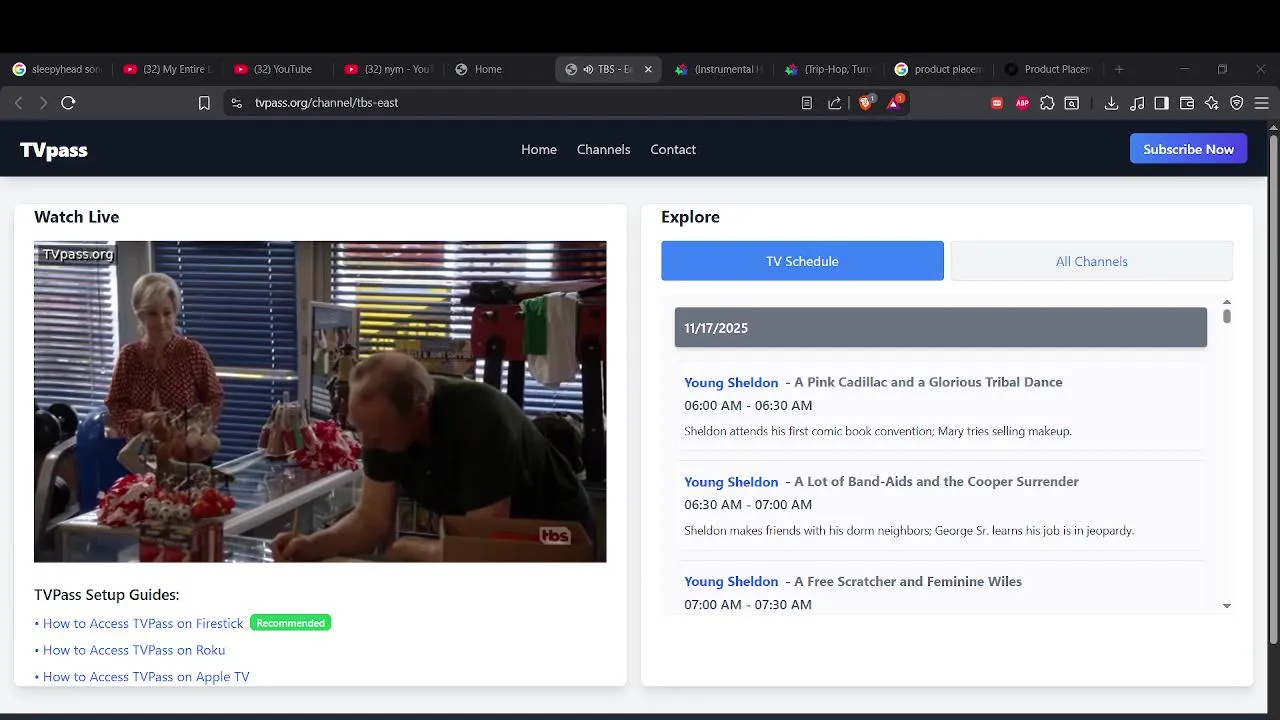Go back with the browser back arrow
The width and height of the screenshot is (1280, 720).
point(18,103)
